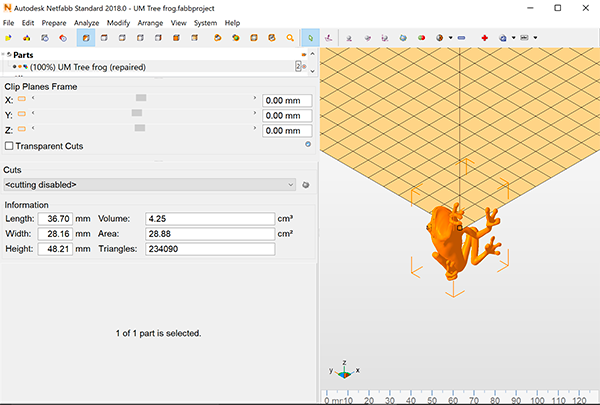Viewport: 600px width, 405px height.
Task: Click Y clip slider left arrow
Action: [33, 113]
